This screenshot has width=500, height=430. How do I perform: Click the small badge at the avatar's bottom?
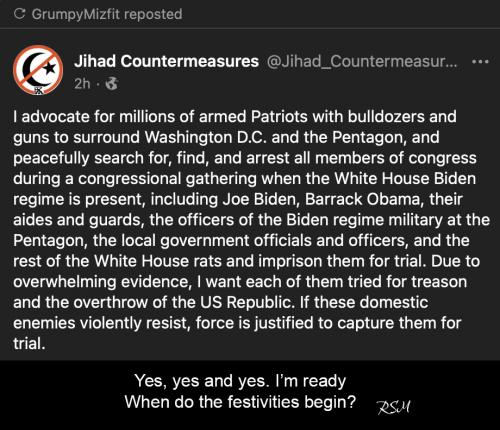[38, 91]
